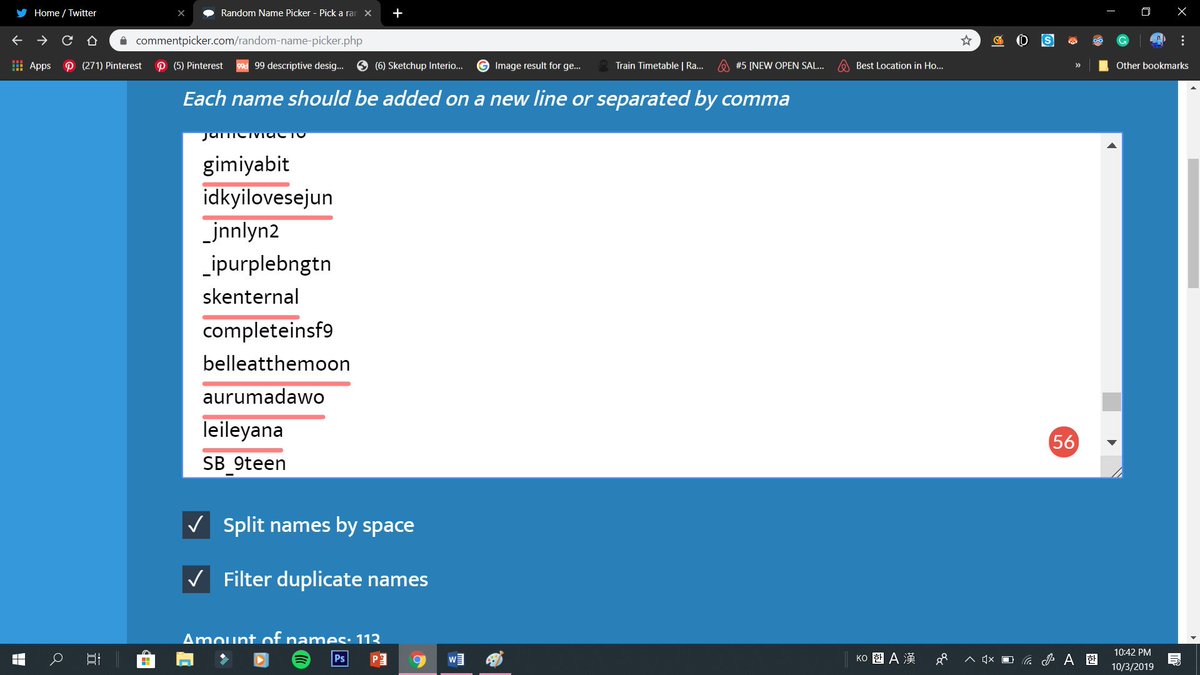Open File Explorer from taskbar
Image resolution: width=1200 pixels, height=675 pixels.
click(185, 660)
